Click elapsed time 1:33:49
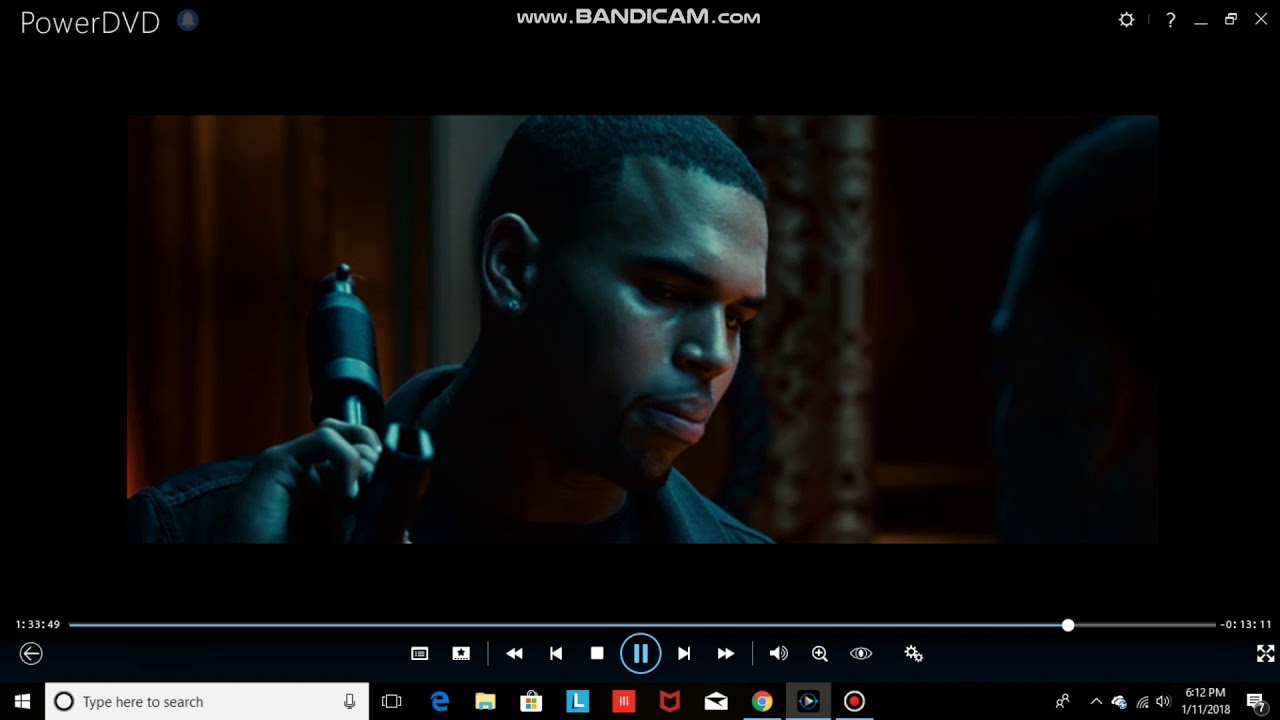Image resolution: width=1280 pixels, height=720 pixels. point(38,625)
